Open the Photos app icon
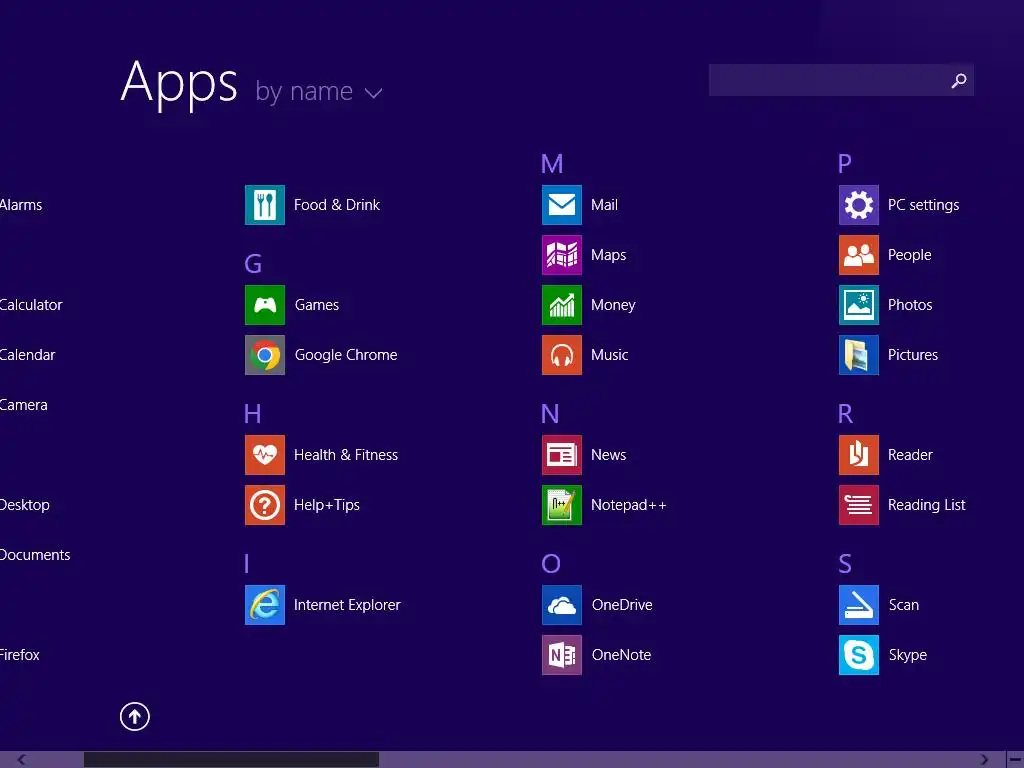1024x768 pixels. click(x=859, y=304)
